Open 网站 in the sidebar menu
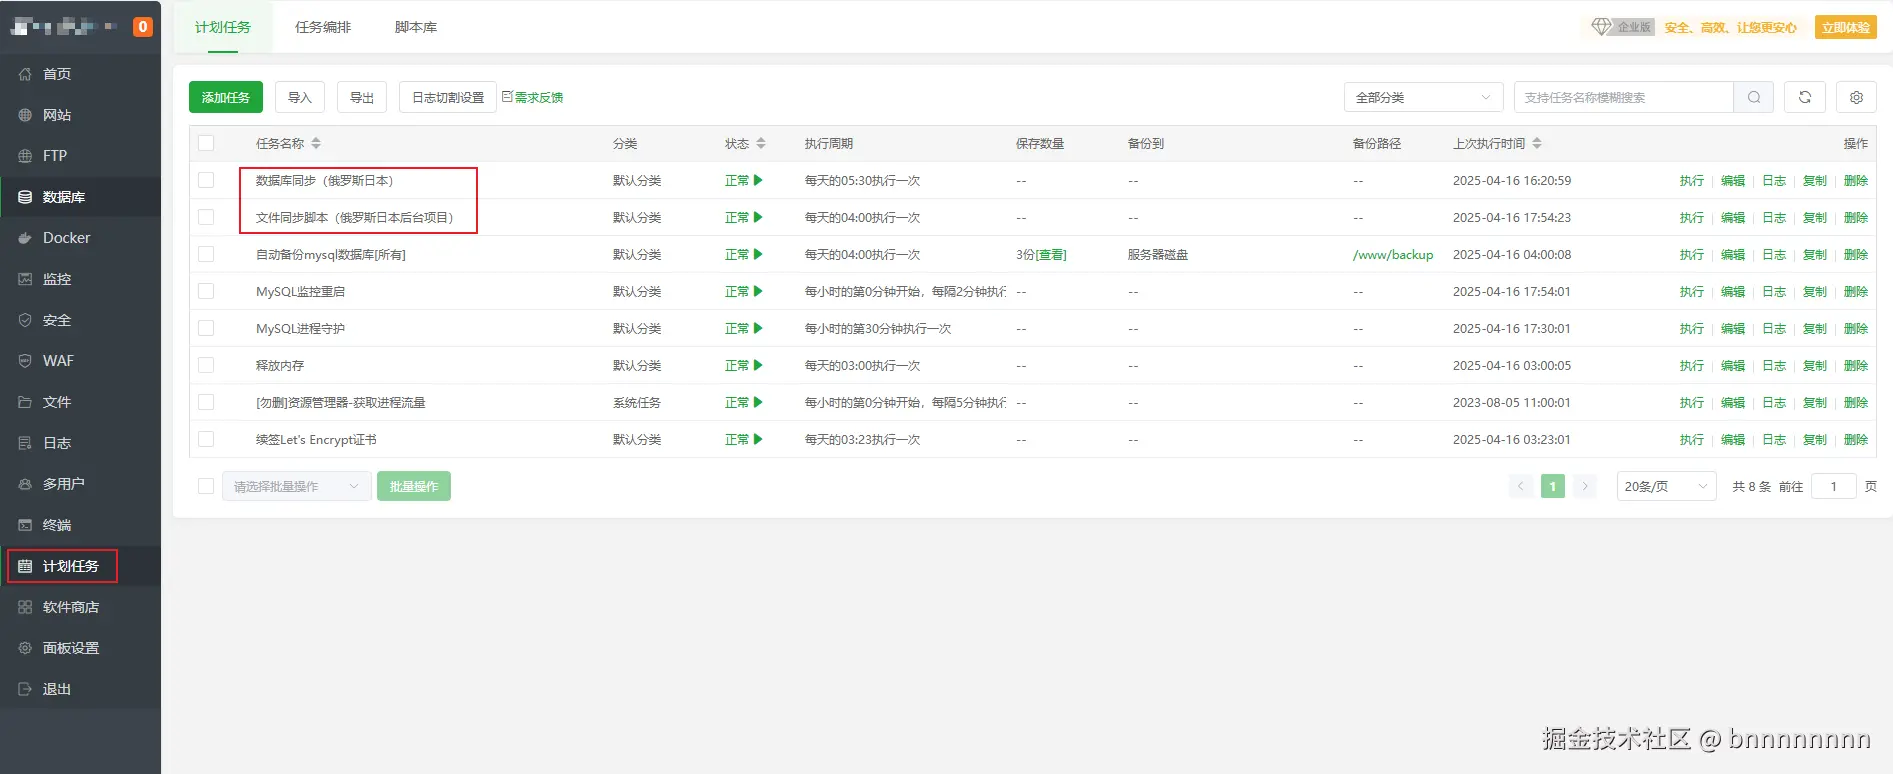 point(80,115)
